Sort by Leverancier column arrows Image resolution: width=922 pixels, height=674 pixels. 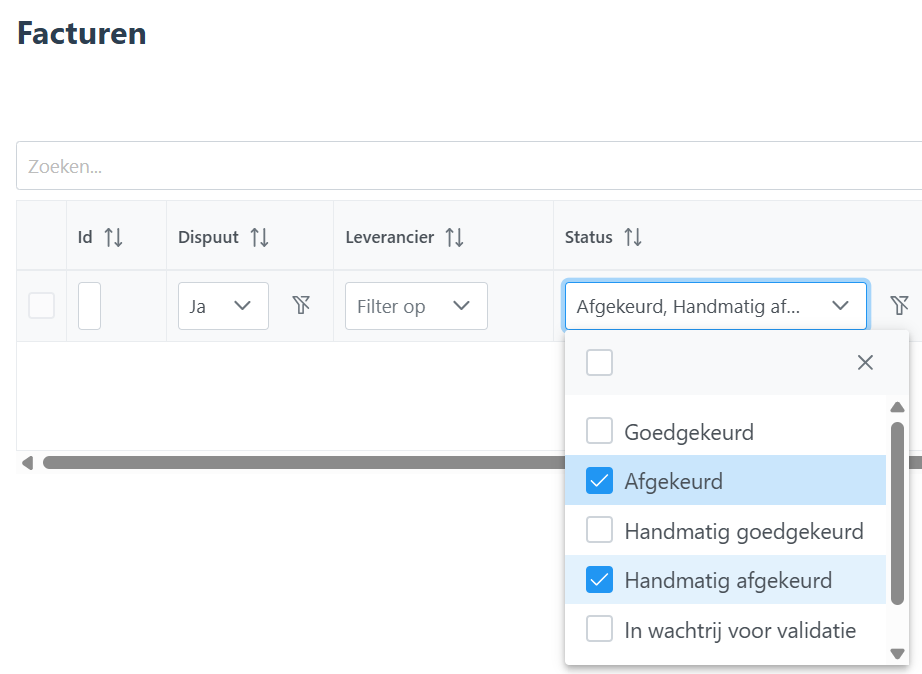pyautogui.click(x=454, y=237)
